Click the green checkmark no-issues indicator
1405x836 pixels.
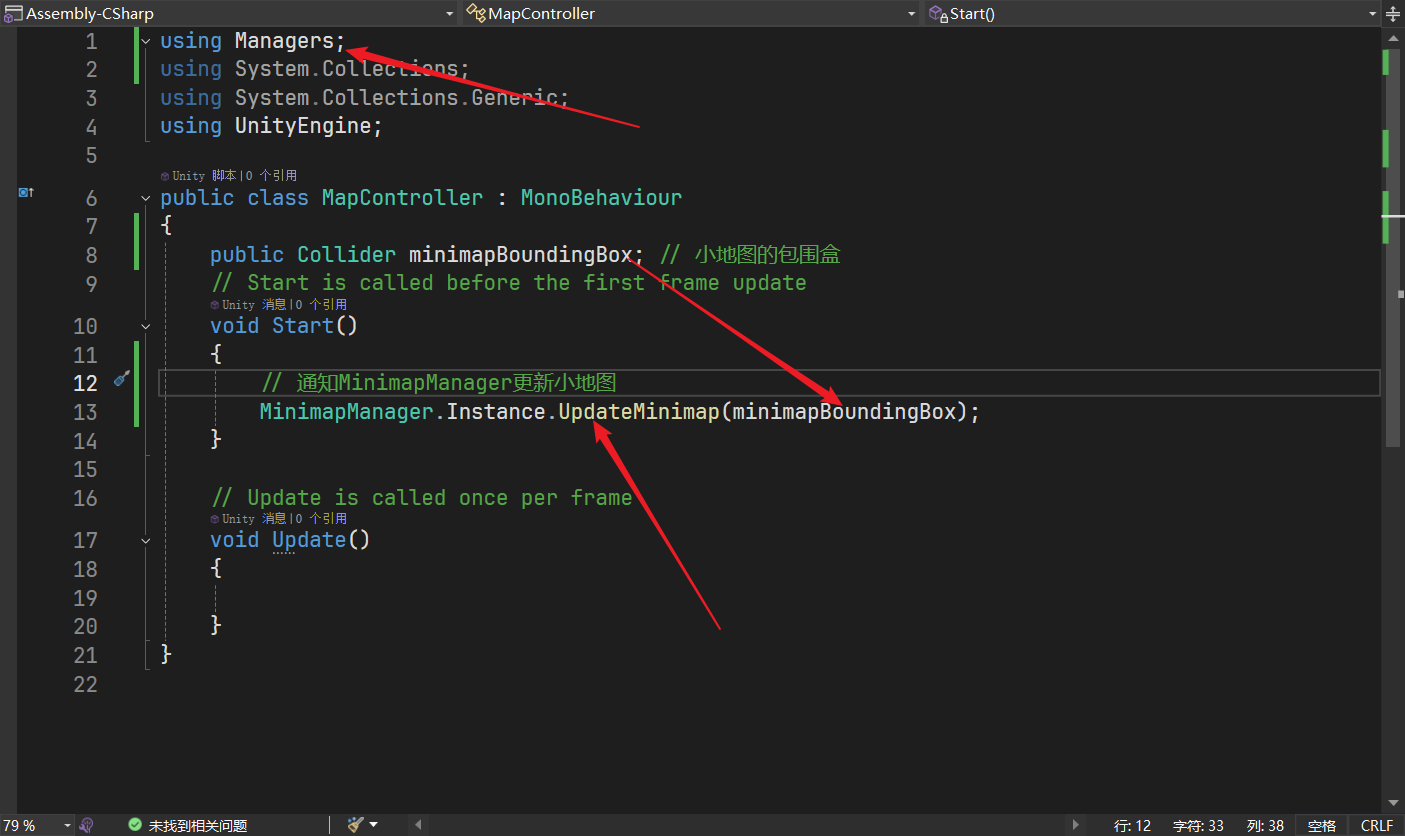coord(135,825)
